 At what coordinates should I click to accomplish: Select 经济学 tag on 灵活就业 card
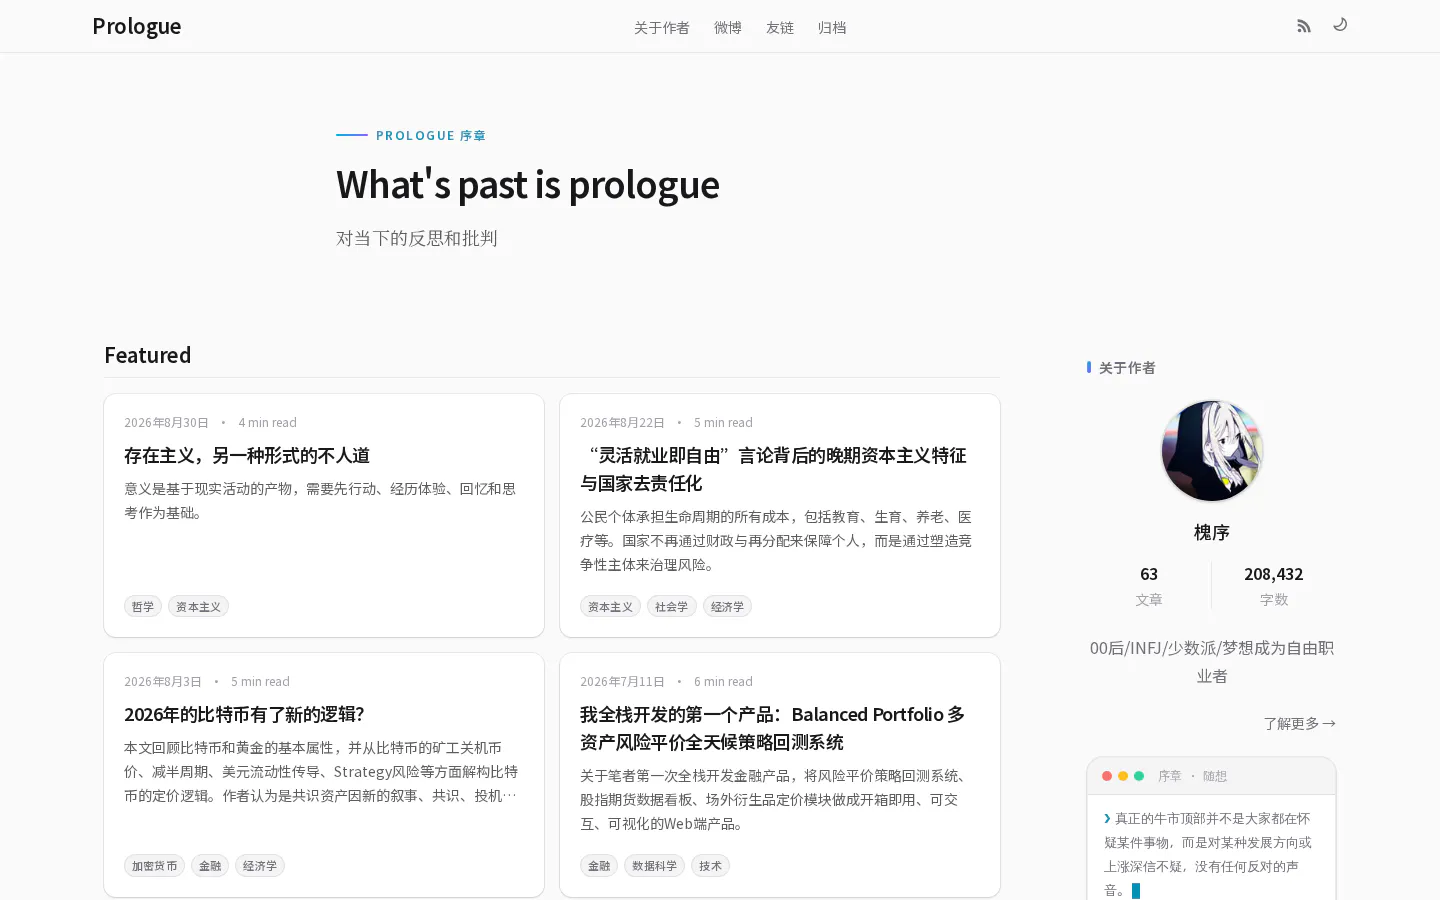tap(727, 606)
